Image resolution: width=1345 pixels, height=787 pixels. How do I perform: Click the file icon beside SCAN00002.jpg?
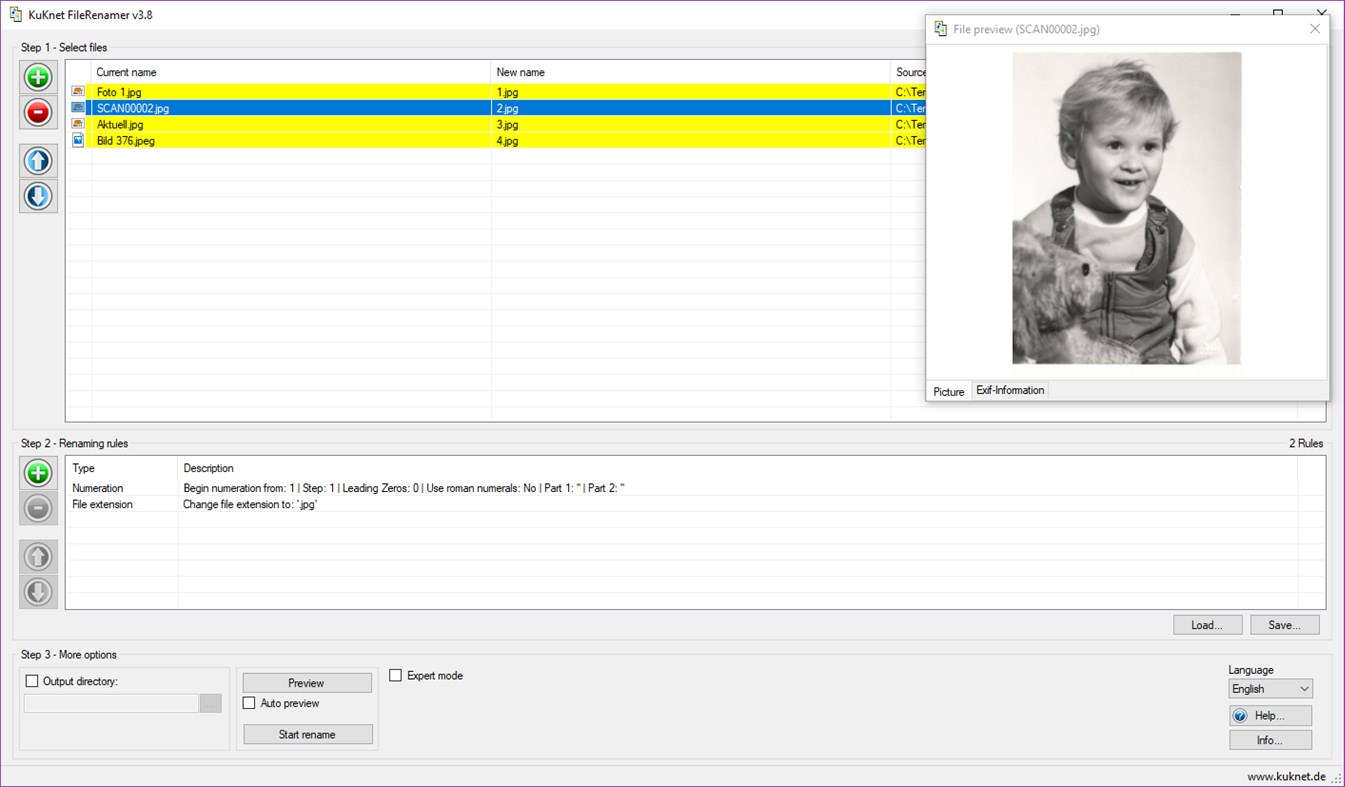point(78,107)
